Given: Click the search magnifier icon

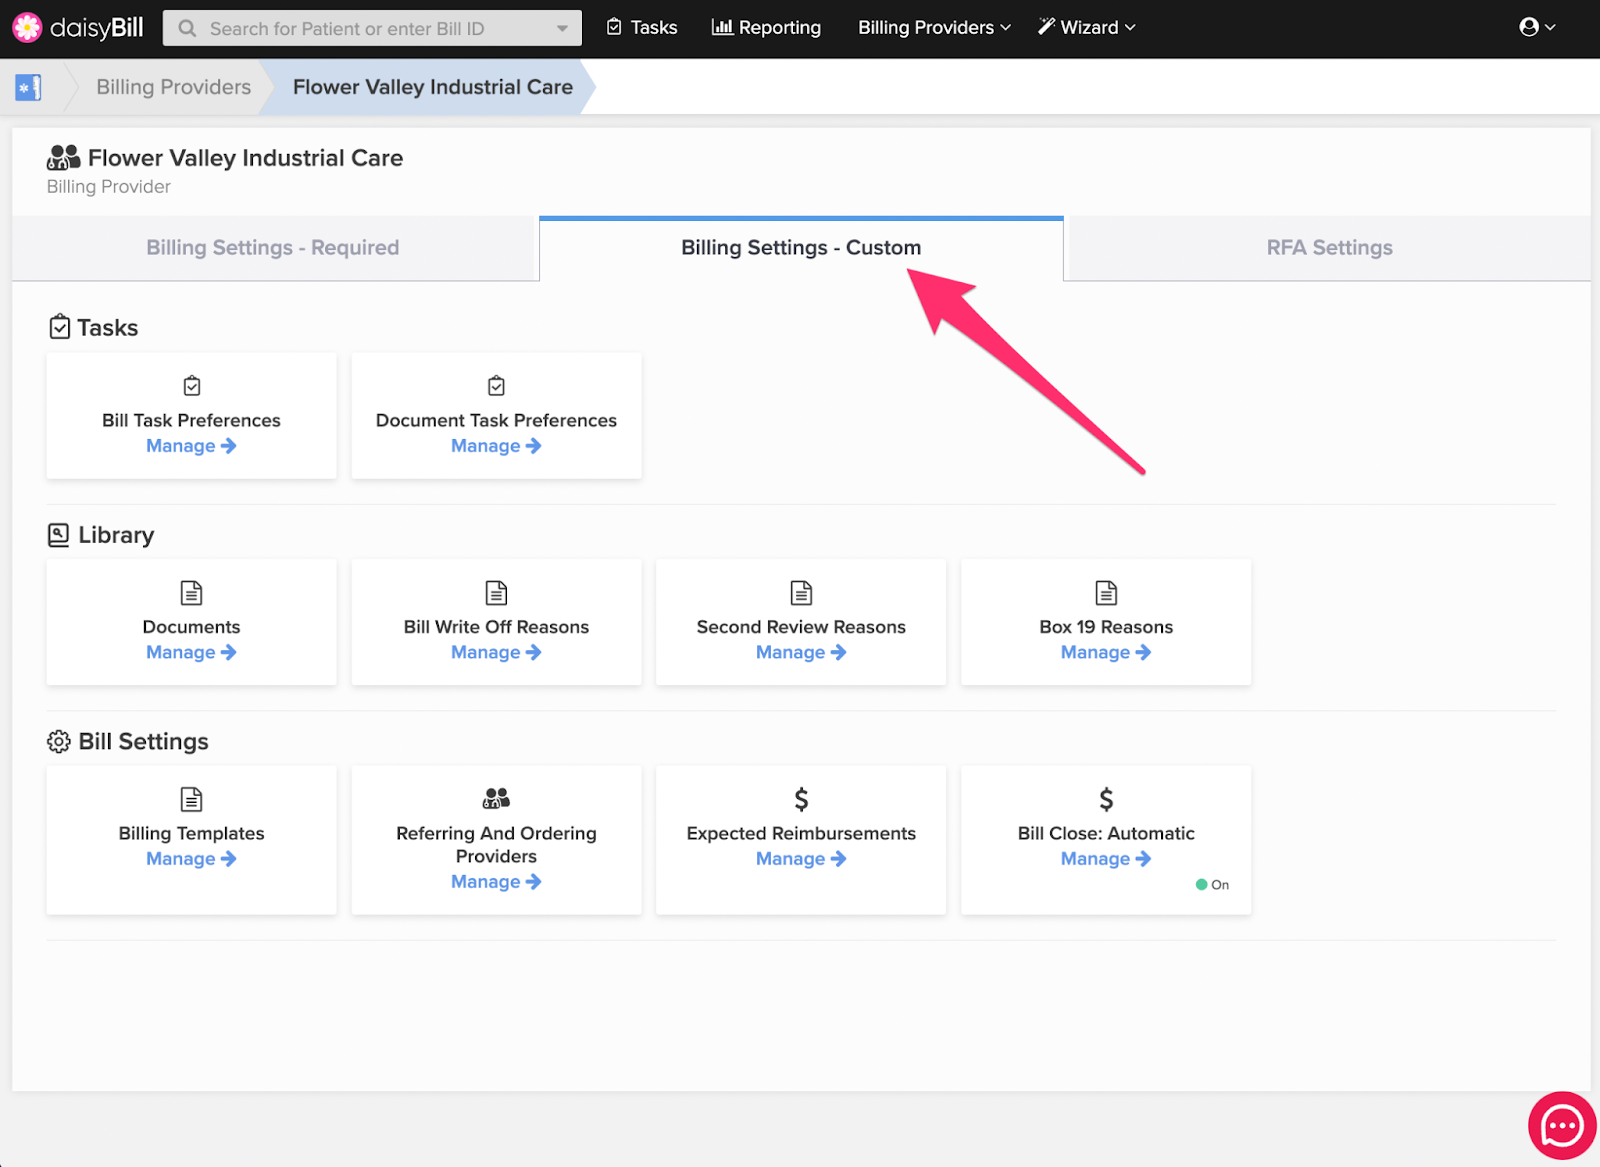Looking at the screenshot, I should point(187,28).
